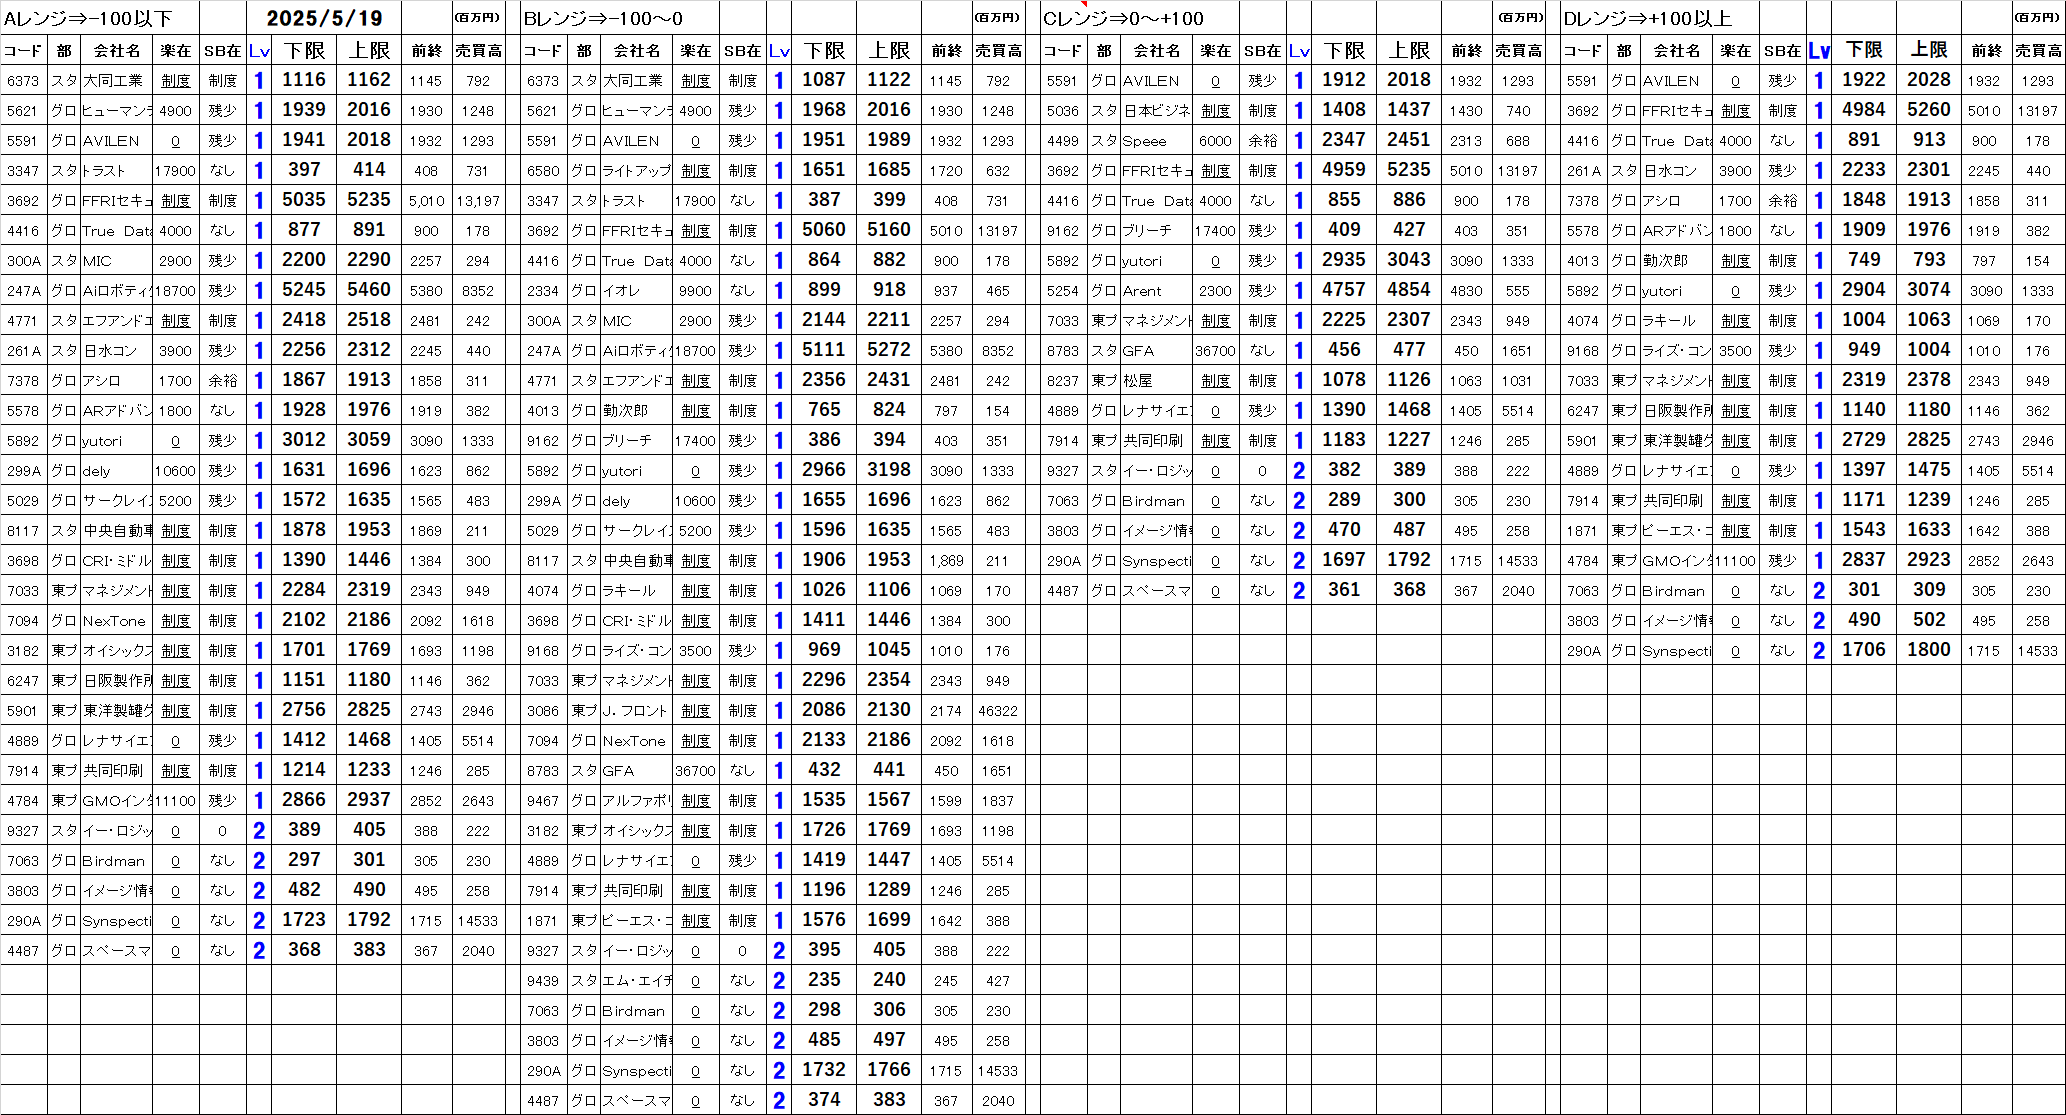This screenshot has height=1115, width=2066.
Task: Select volume 2946 in D range 東洋製罐 row
Action: (x=2038, y=441)
